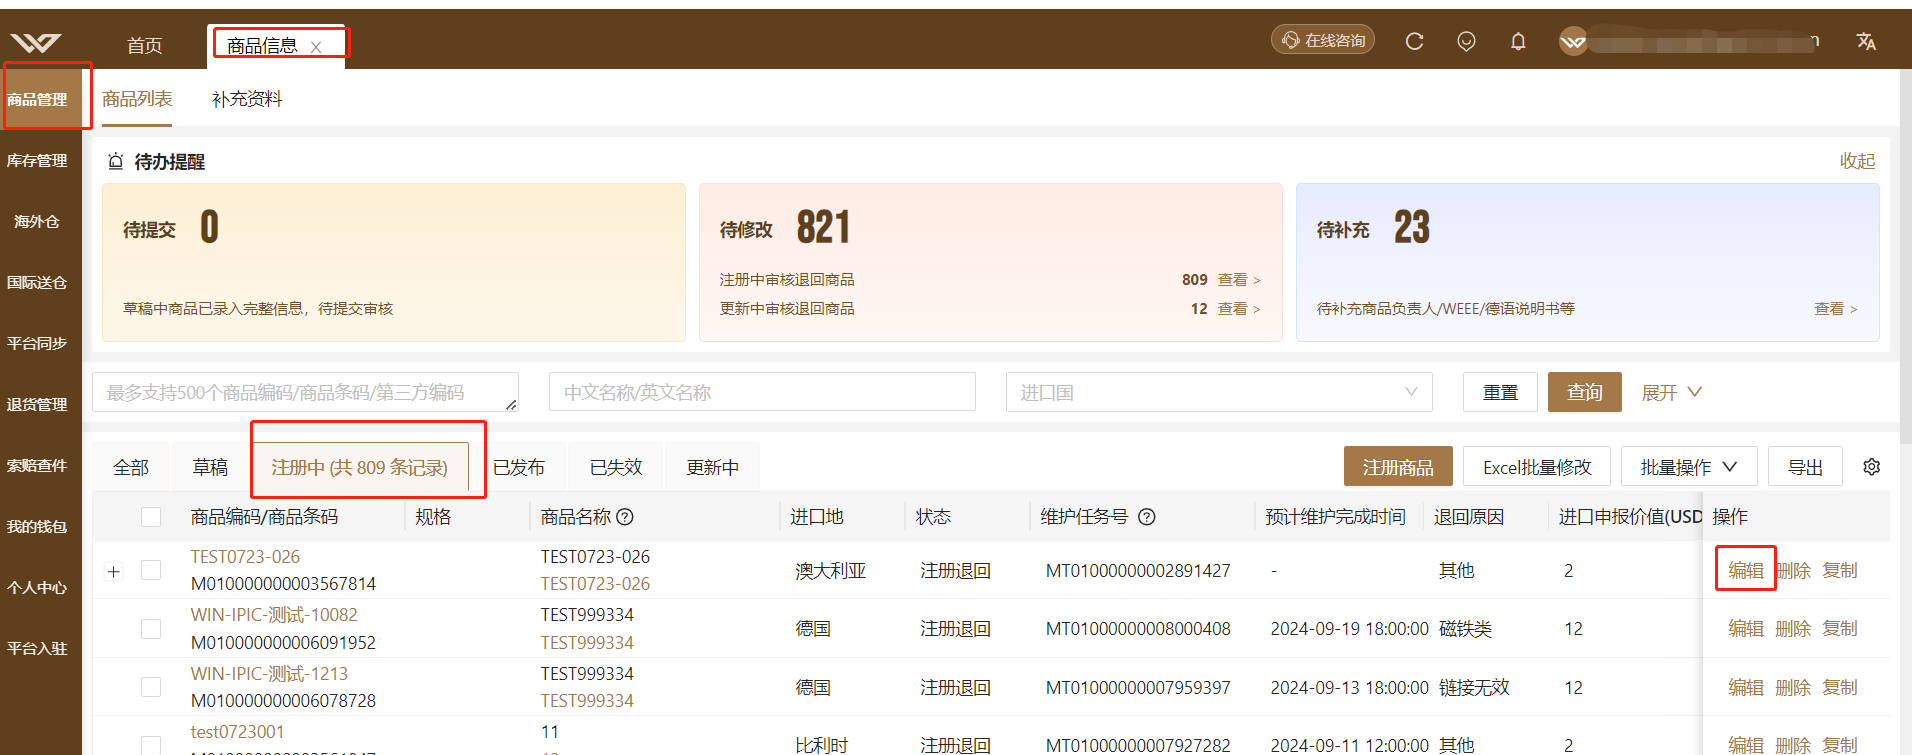
Task: Click the 注册商品 button
Action: coord(1398,467)
